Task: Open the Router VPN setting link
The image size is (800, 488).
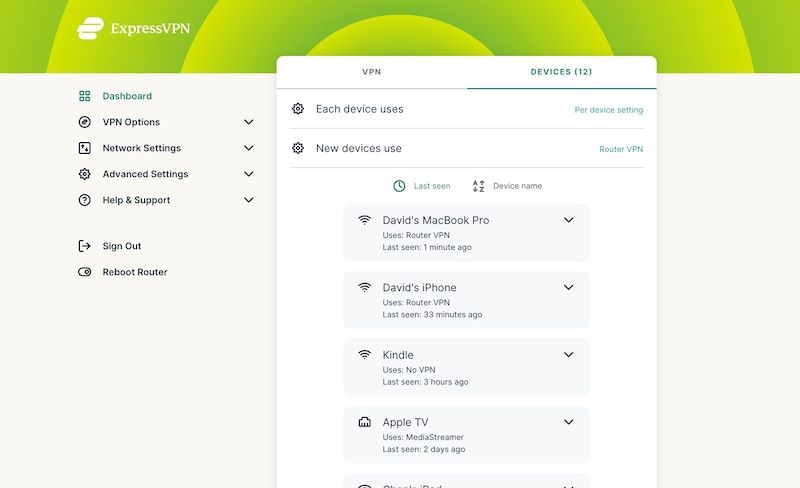Action: pos(621,149)
